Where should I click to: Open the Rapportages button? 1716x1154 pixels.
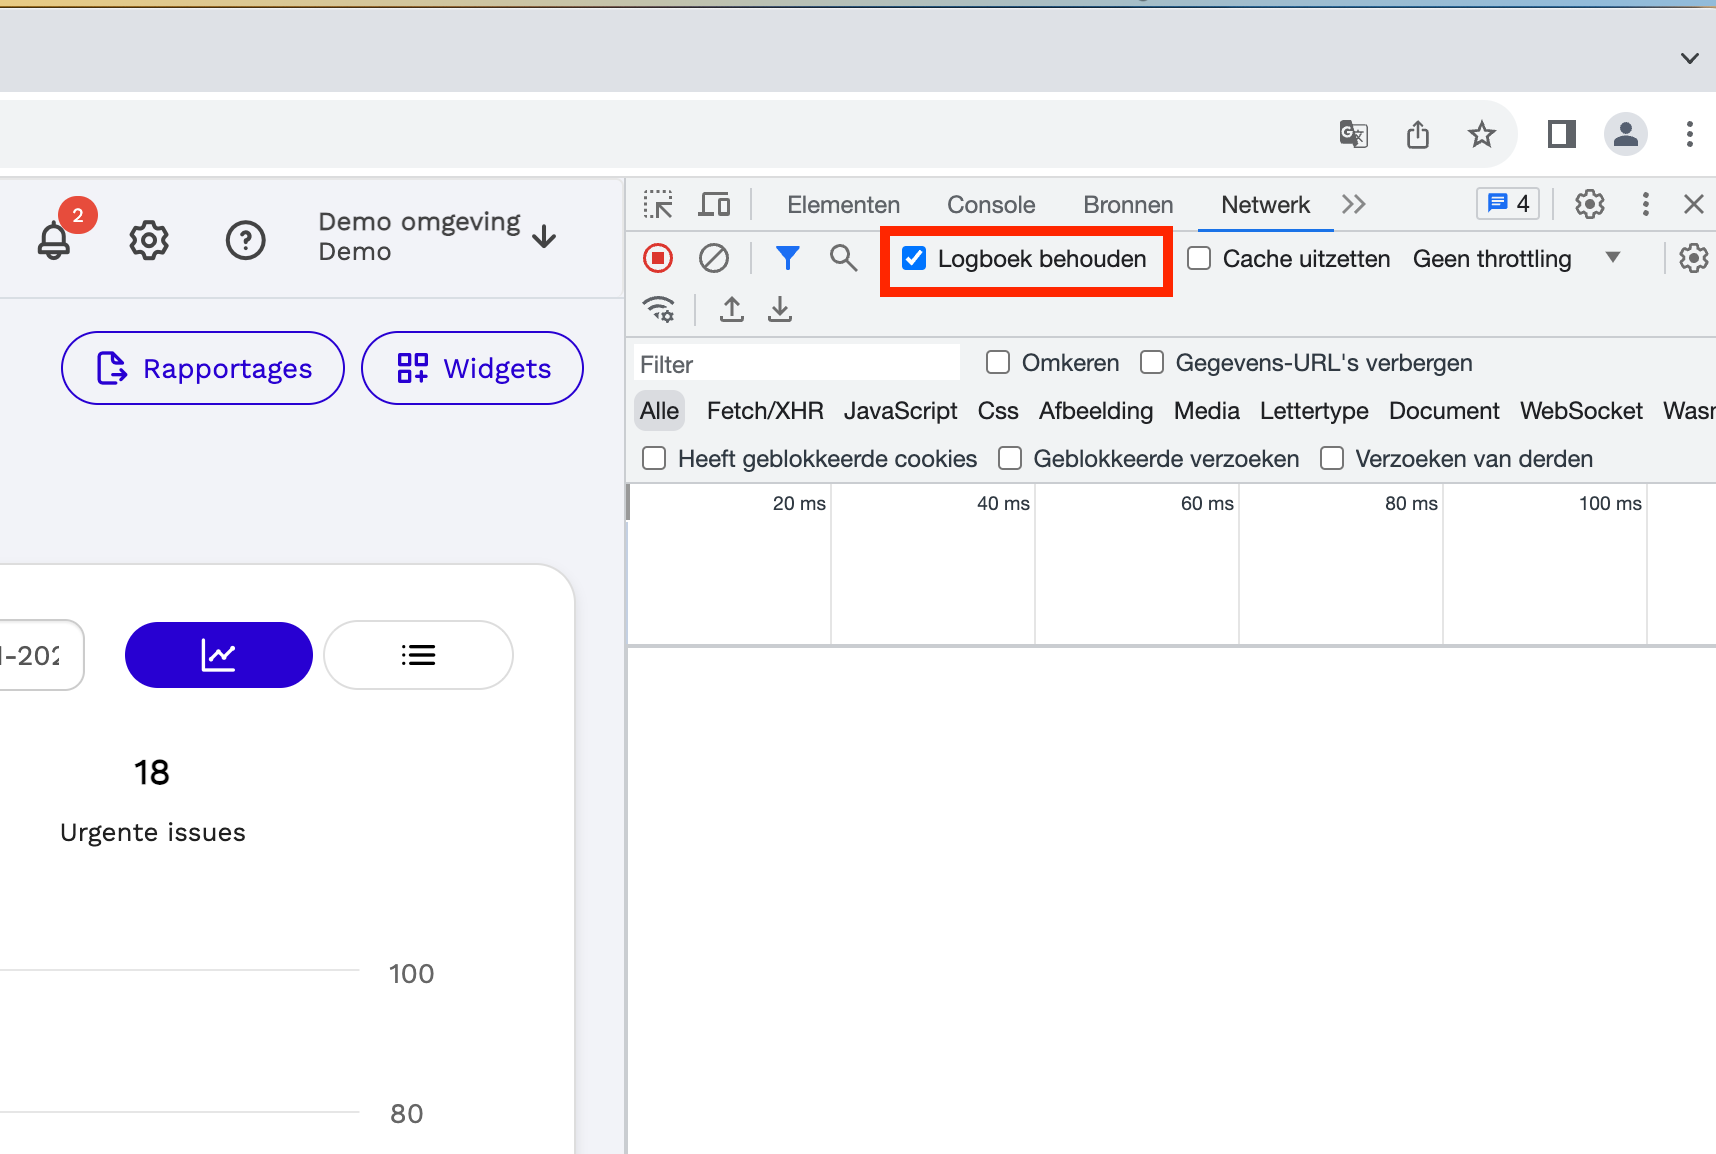click(203, 368)
